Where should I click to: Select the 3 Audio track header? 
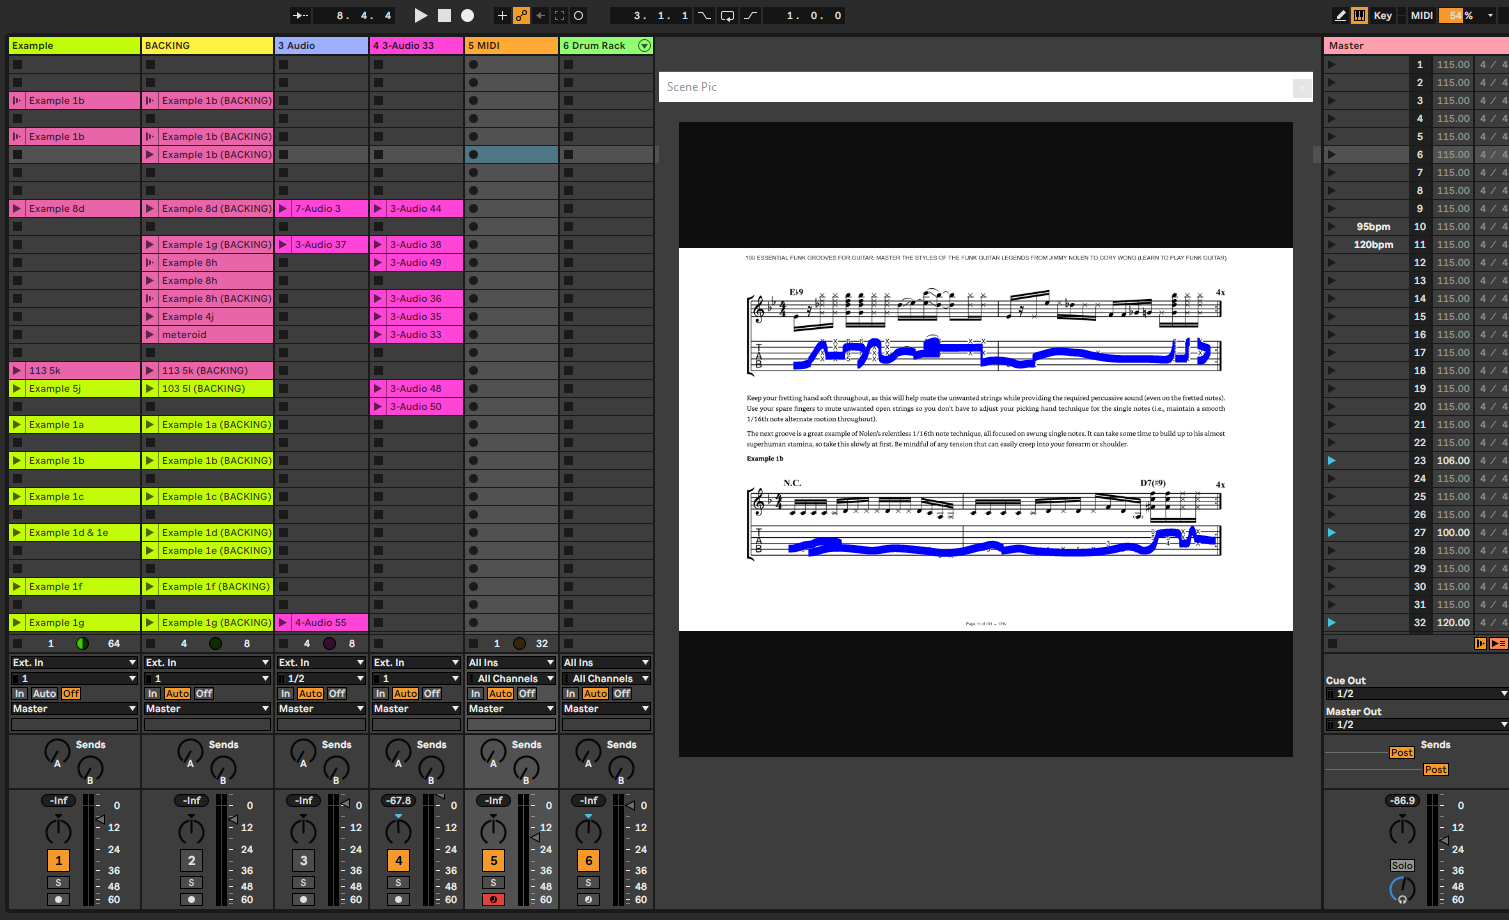tap(321, 46)
